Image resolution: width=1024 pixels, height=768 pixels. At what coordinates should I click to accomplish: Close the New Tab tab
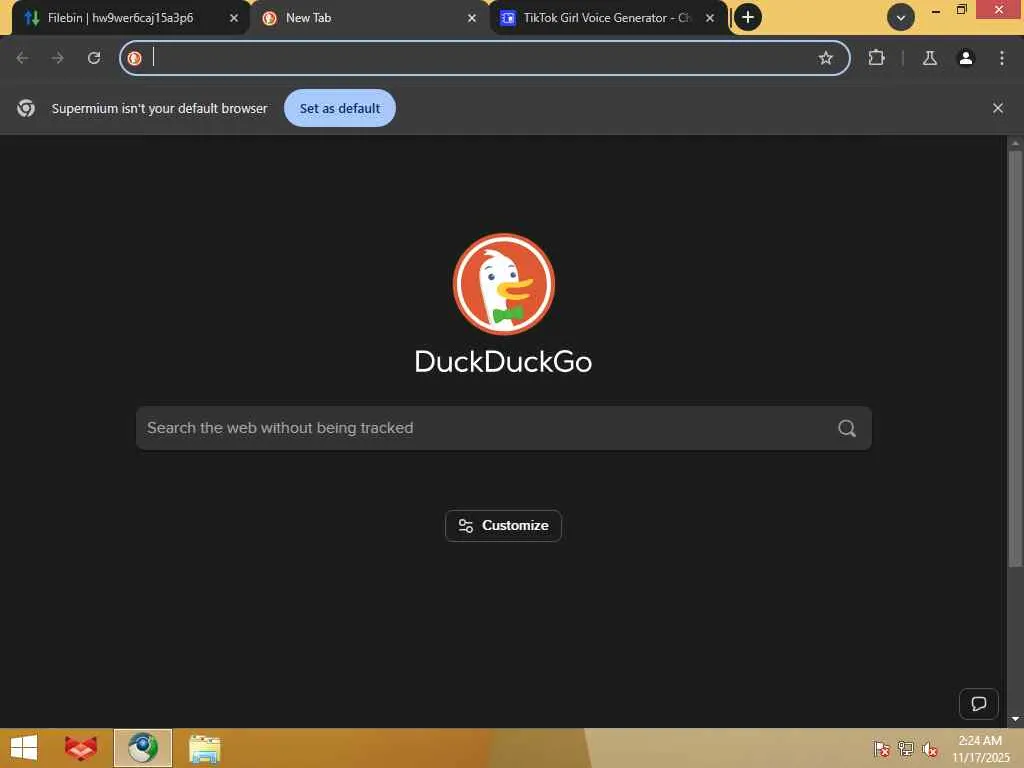click(x=472, y=18)
